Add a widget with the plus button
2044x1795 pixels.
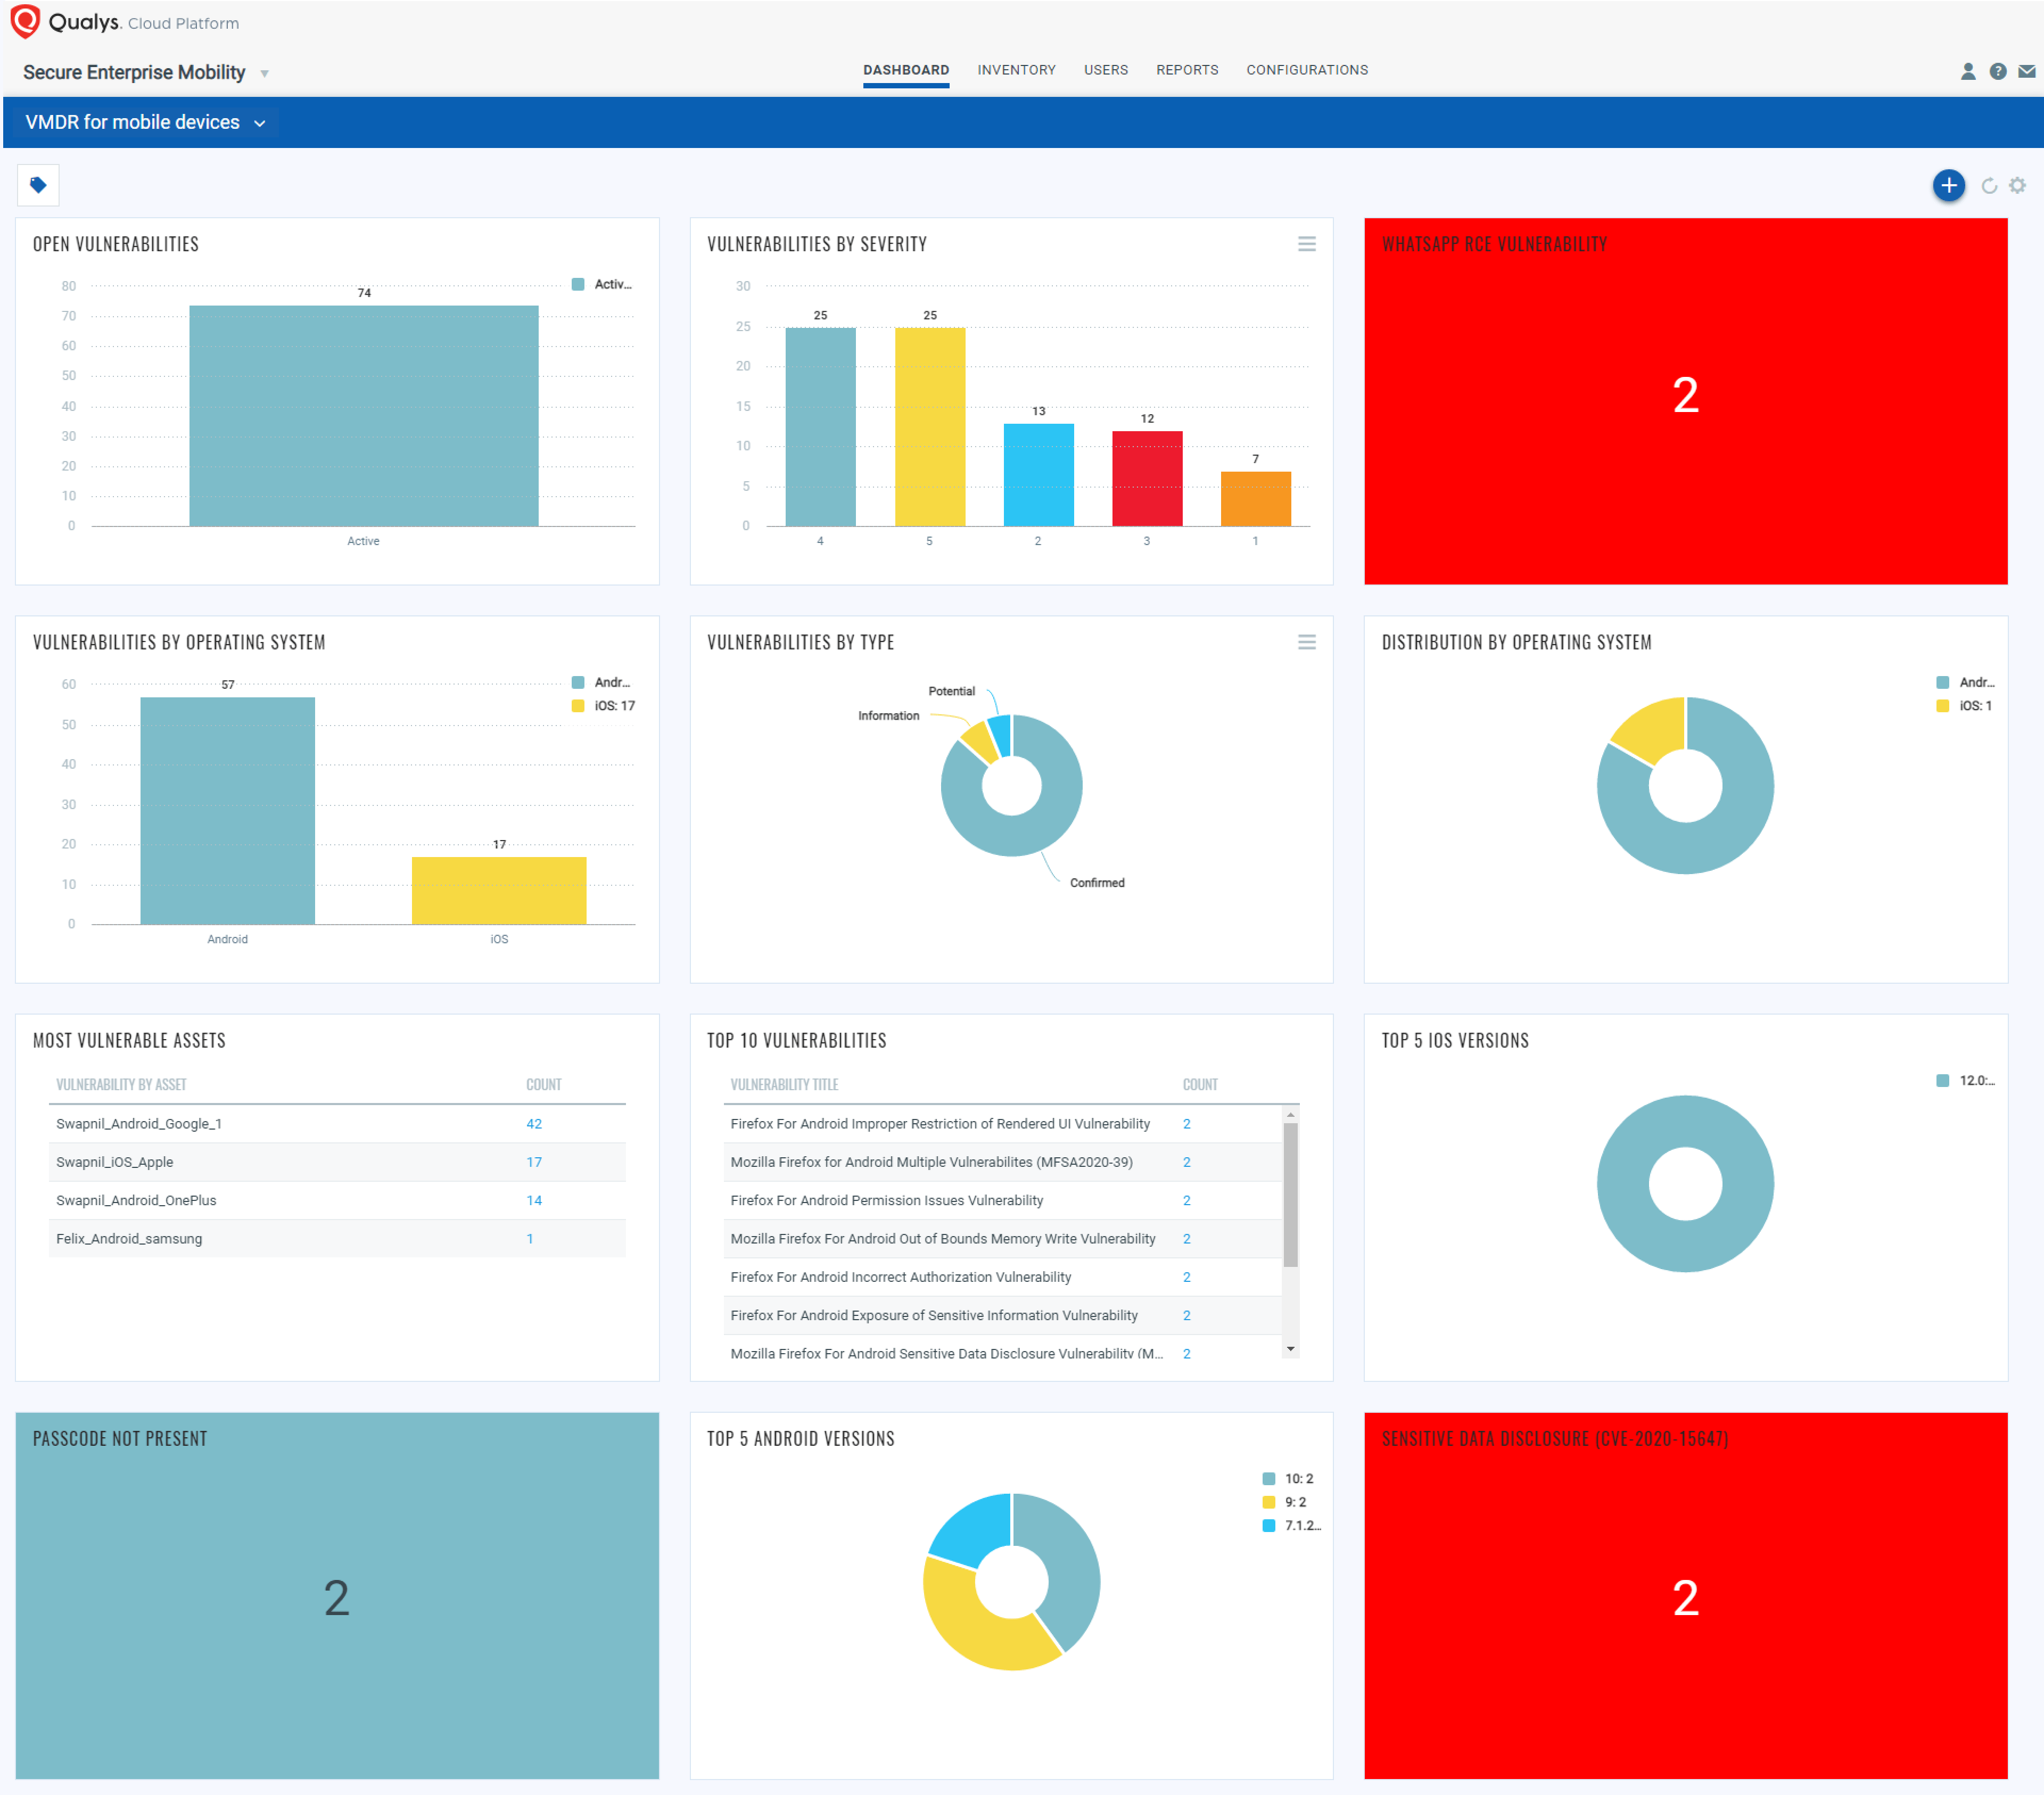pos(1948,185)
